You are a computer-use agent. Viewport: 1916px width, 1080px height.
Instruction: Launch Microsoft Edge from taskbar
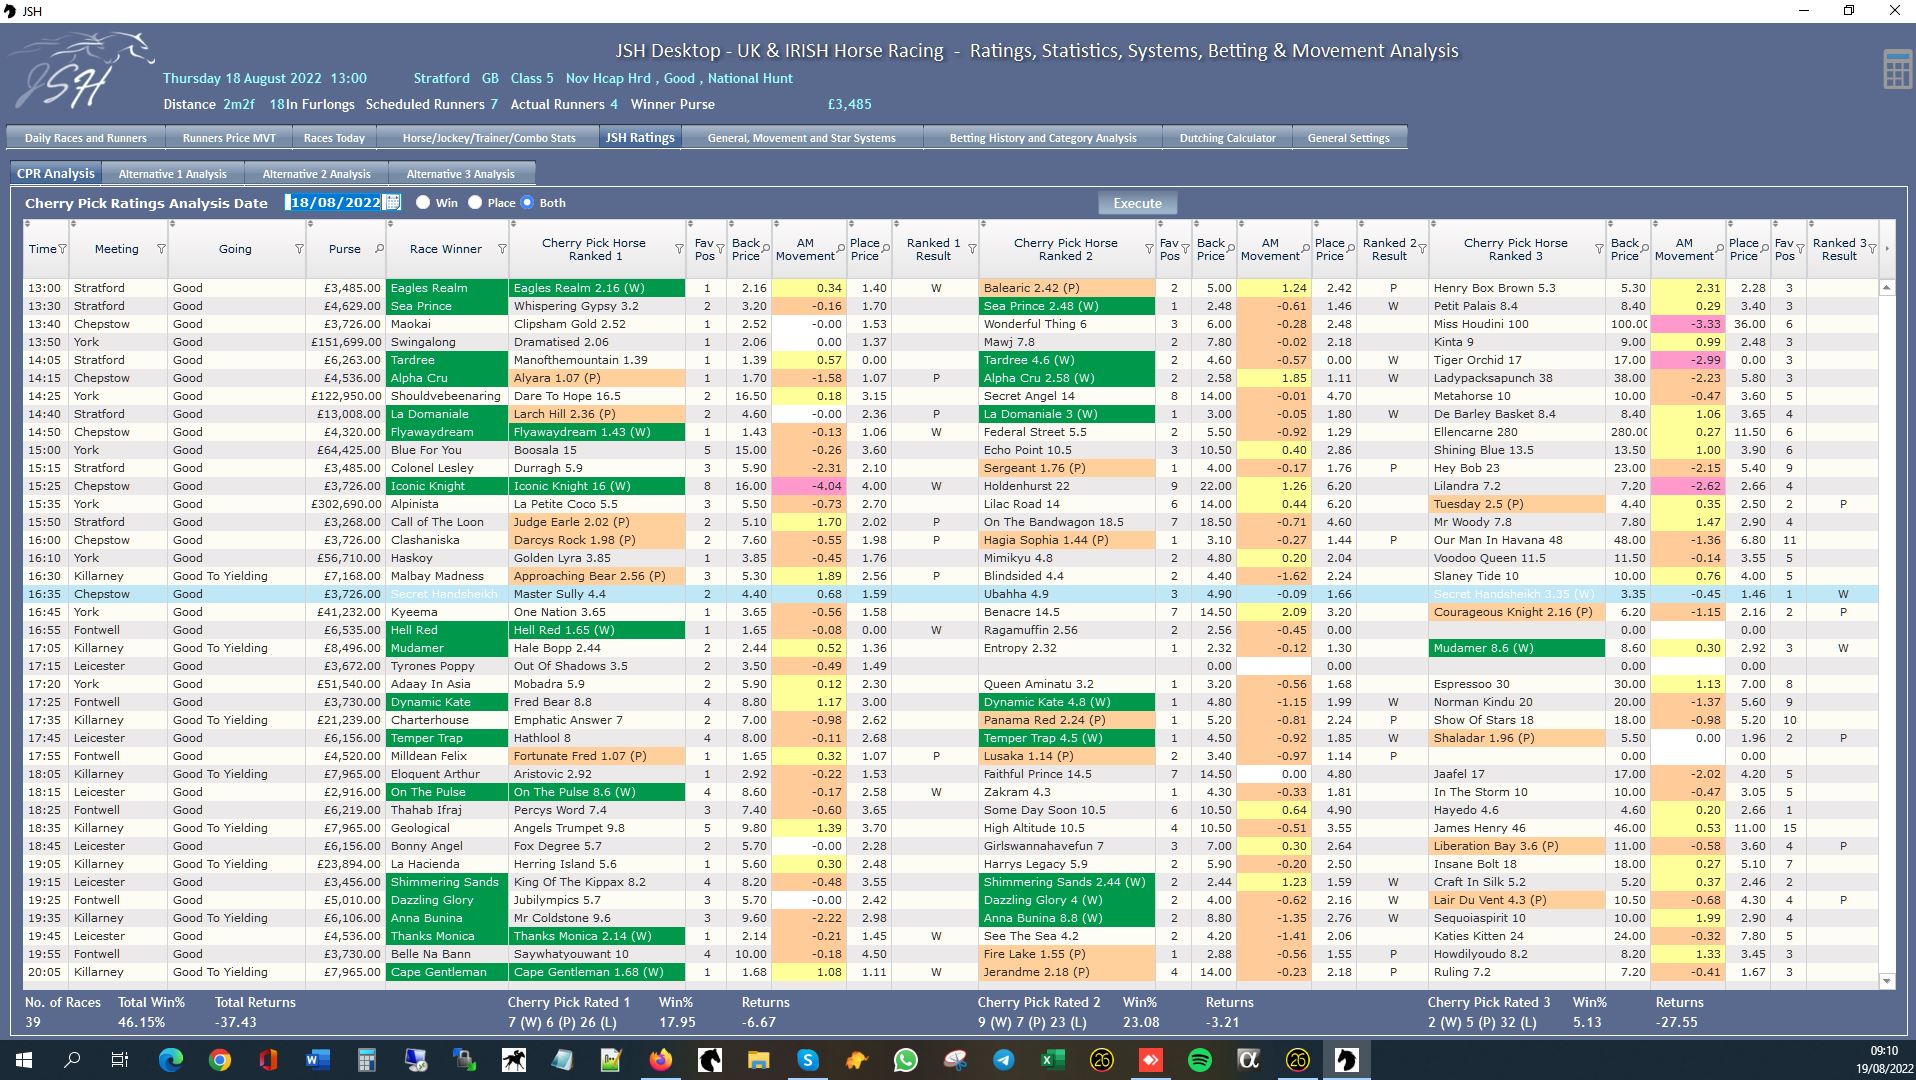click(171, 1060)
